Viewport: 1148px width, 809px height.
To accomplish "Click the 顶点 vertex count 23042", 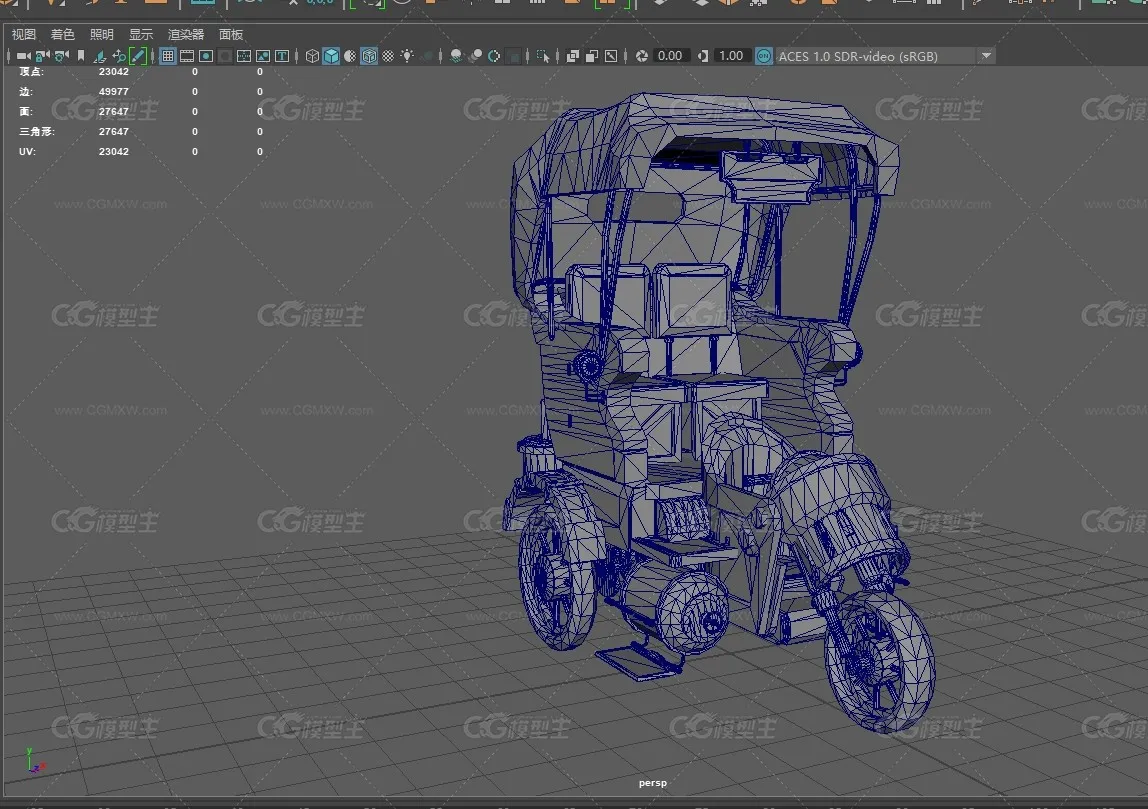I will (x=113, y=72).
